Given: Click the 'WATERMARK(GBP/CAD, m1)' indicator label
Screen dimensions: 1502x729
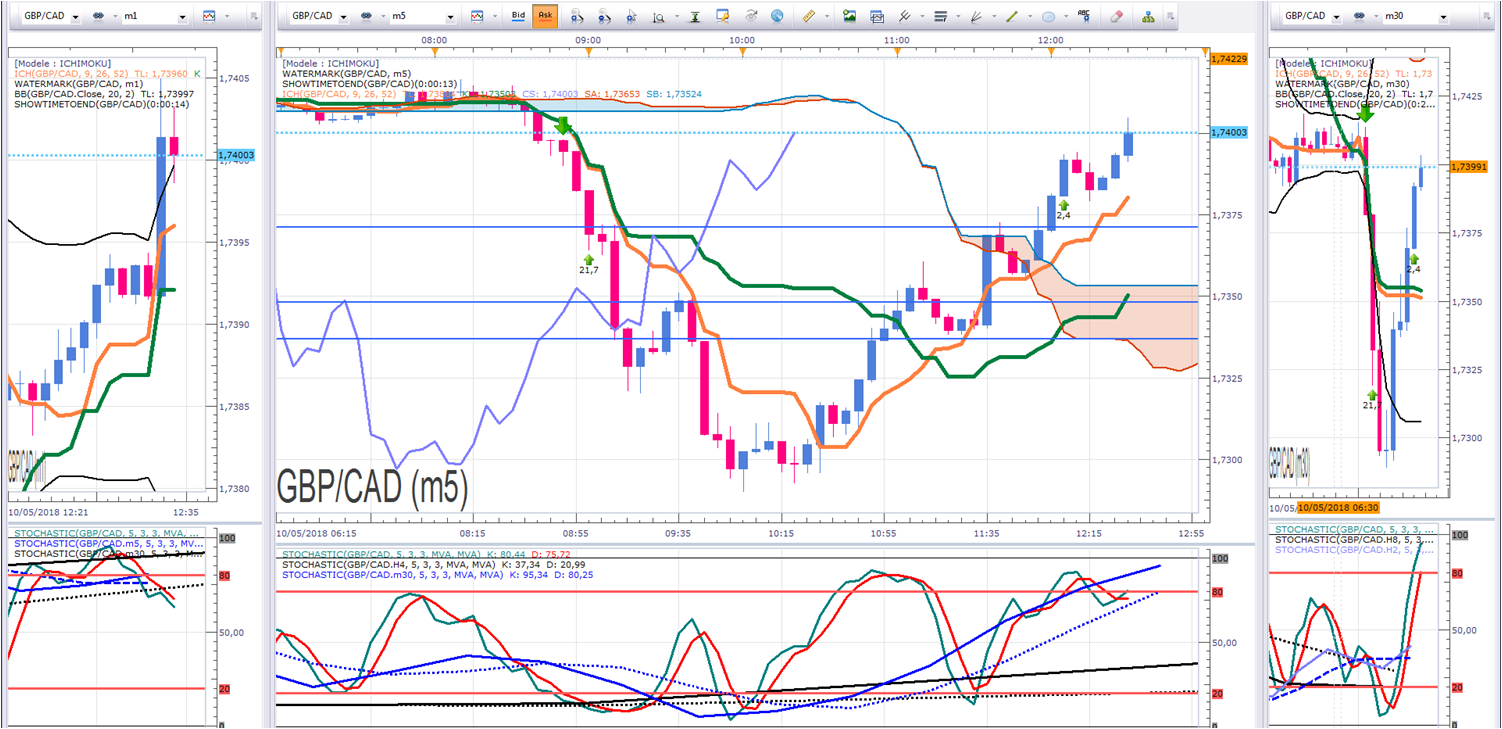Looking at the screenshot, I should click(x=79, y=83).
